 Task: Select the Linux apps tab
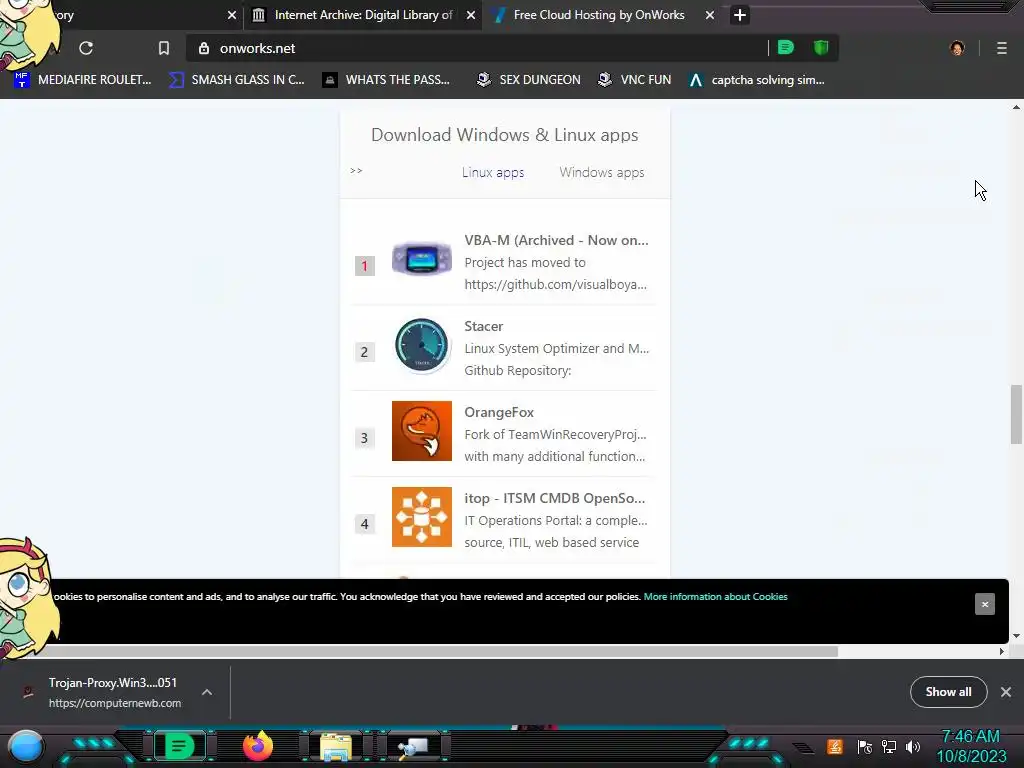493,172
